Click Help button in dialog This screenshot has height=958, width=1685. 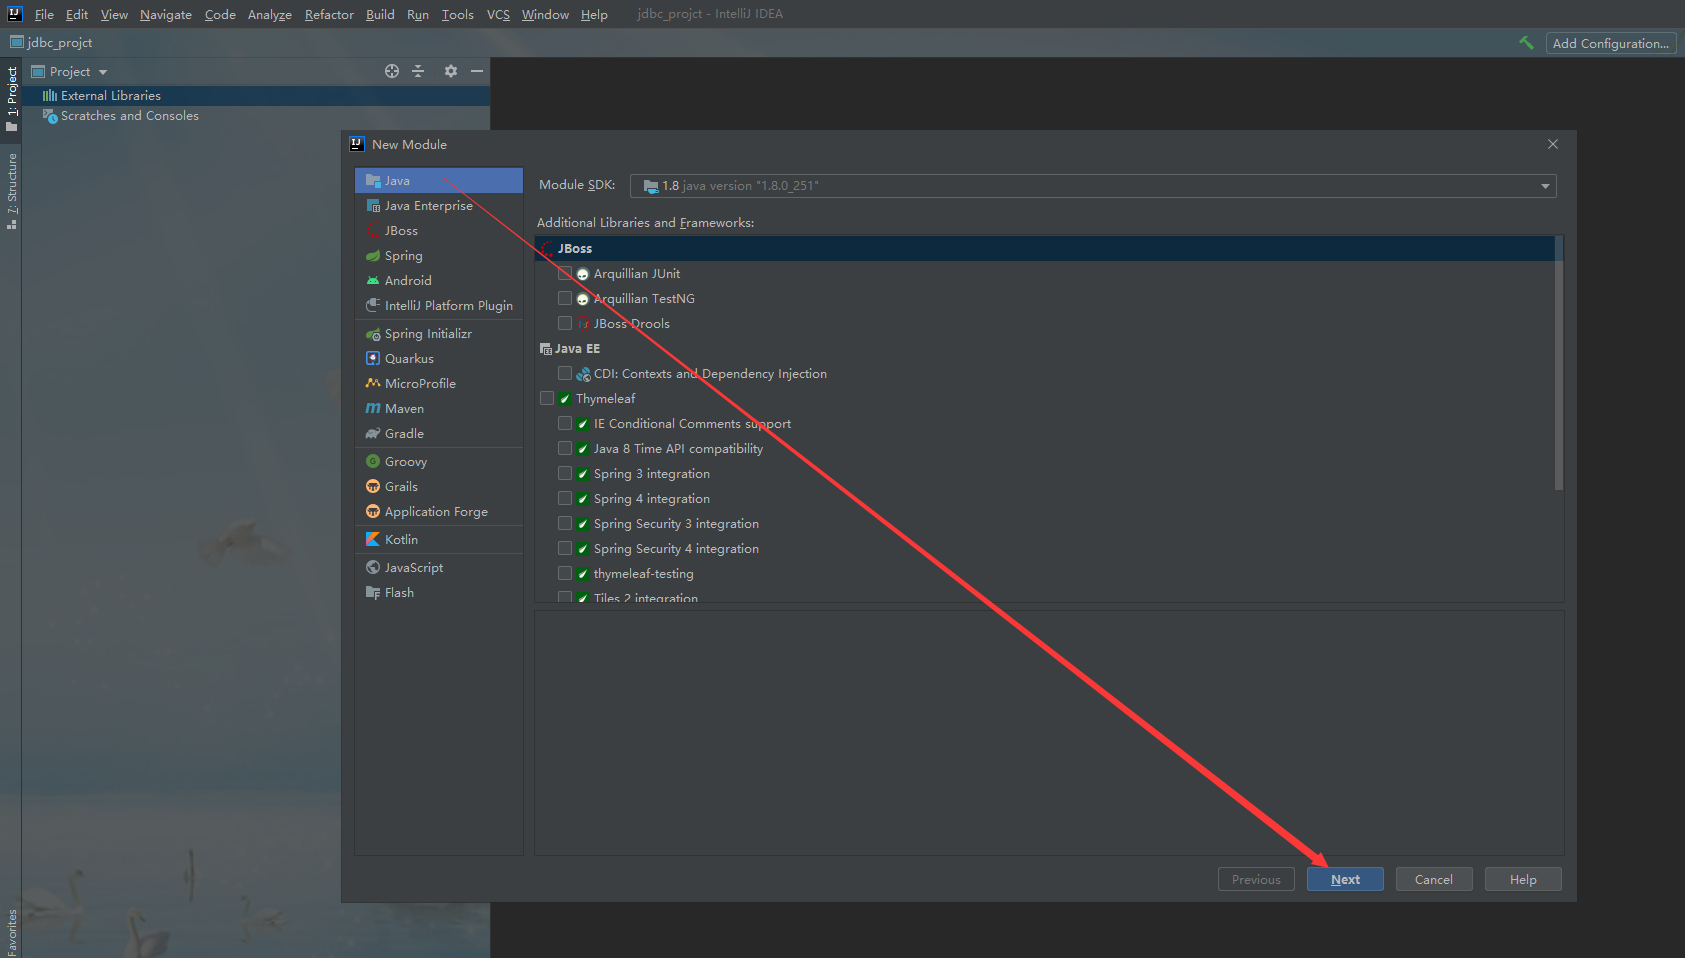point(1523,879)
